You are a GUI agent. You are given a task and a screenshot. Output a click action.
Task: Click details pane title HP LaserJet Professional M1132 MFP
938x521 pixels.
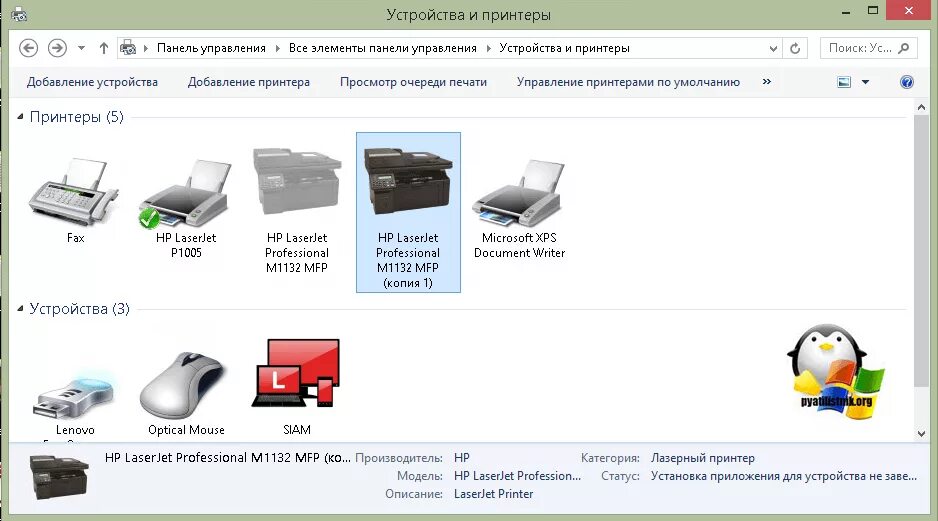(x=227, y=458)
